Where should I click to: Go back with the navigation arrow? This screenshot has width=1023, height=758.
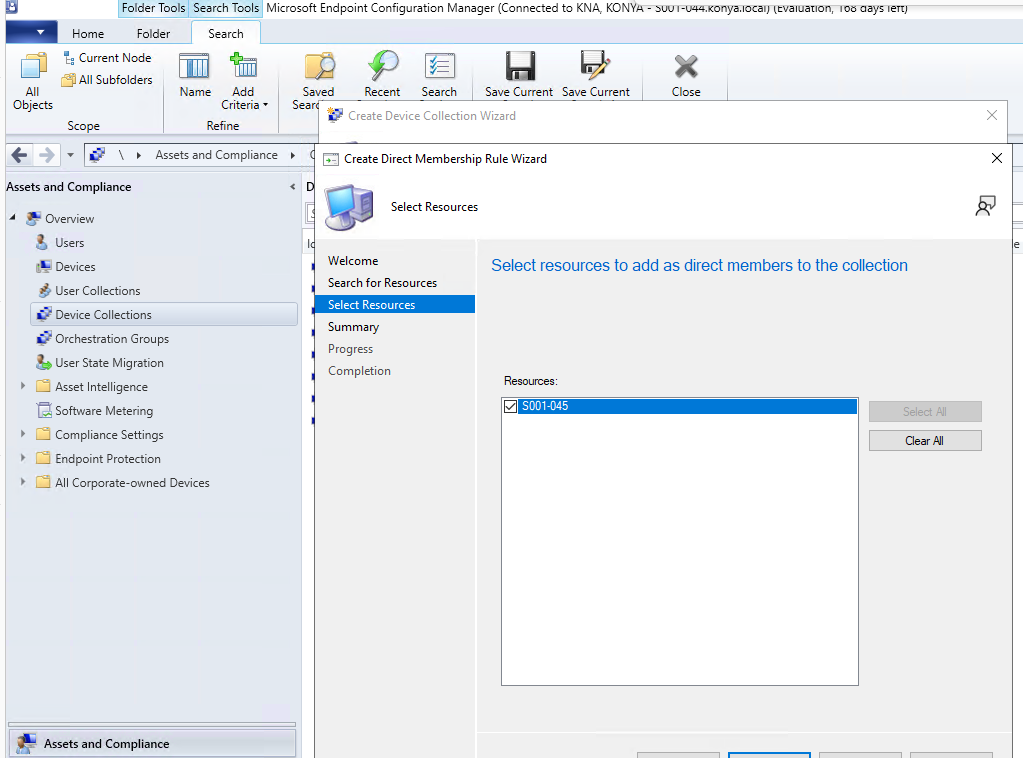click(x=20, y=155)
